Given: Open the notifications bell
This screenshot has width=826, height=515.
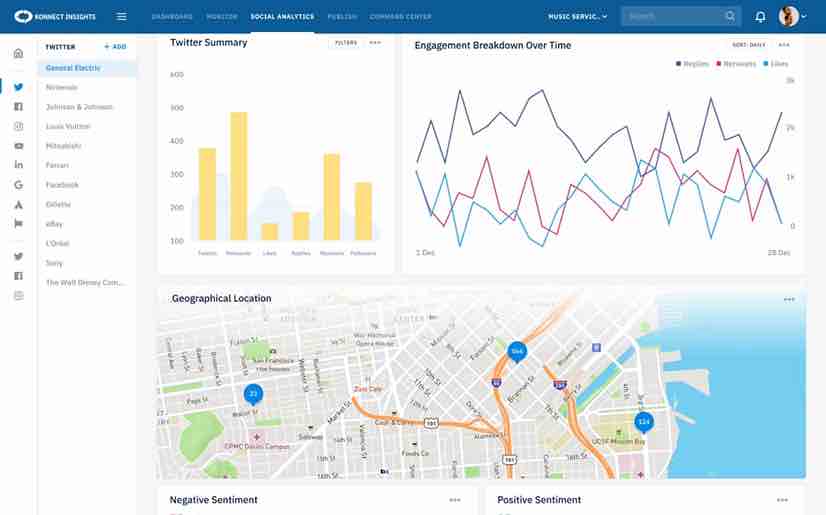Looking at the screenshot, I should point(760,17).
